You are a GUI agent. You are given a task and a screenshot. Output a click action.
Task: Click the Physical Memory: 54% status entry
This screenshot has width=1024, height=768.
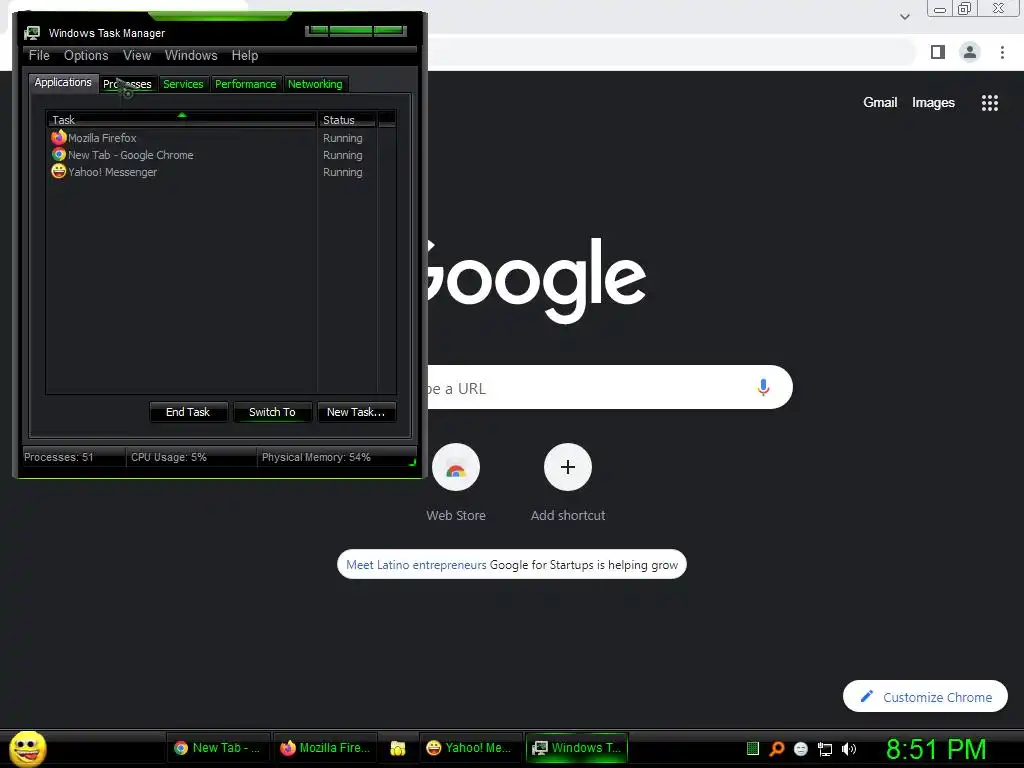point(316,457)
